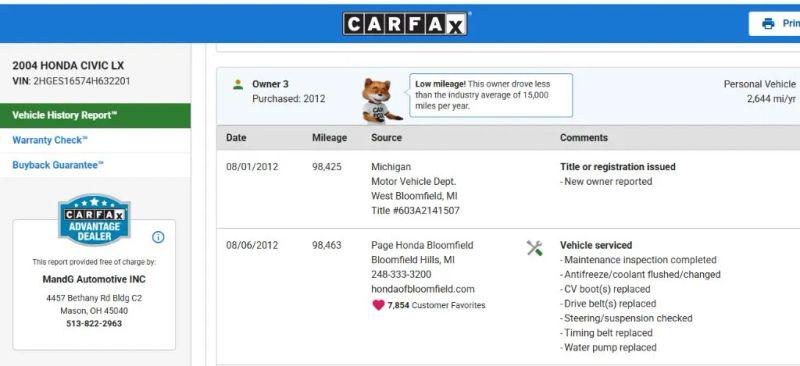Click the CV boot(s) replaced line
This screenshot has width=800, height=366.
(605, 289)
